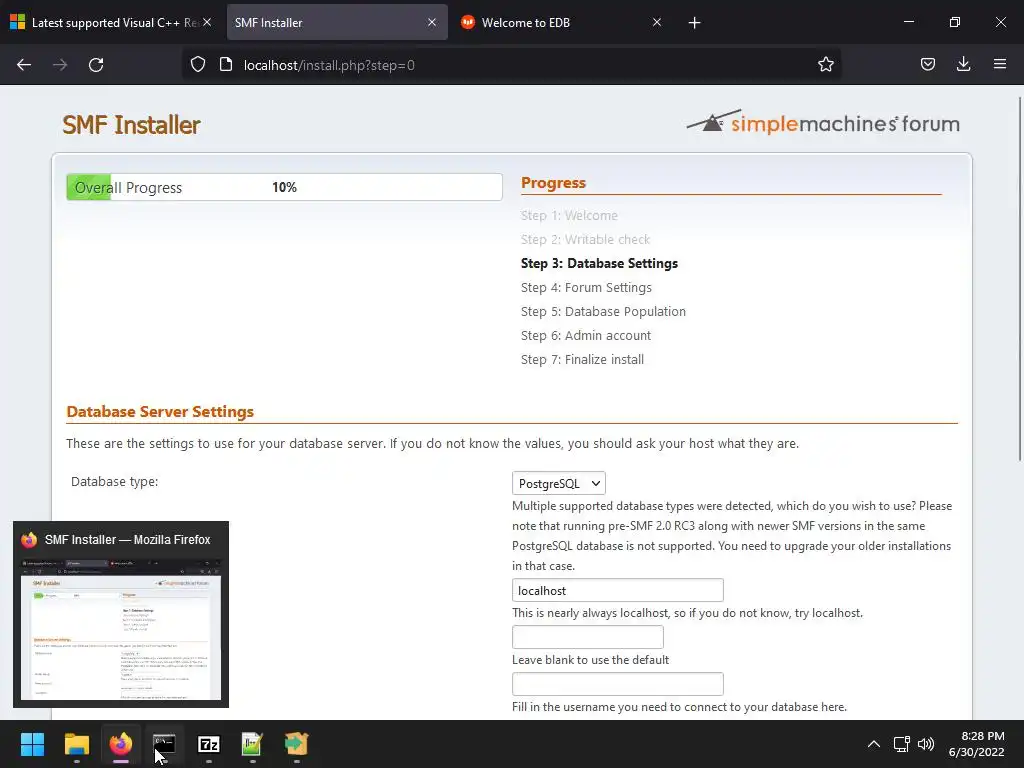Open the tracking protection shield icon
Viewport: 1024px width, 768px height.
click(198, 65)
